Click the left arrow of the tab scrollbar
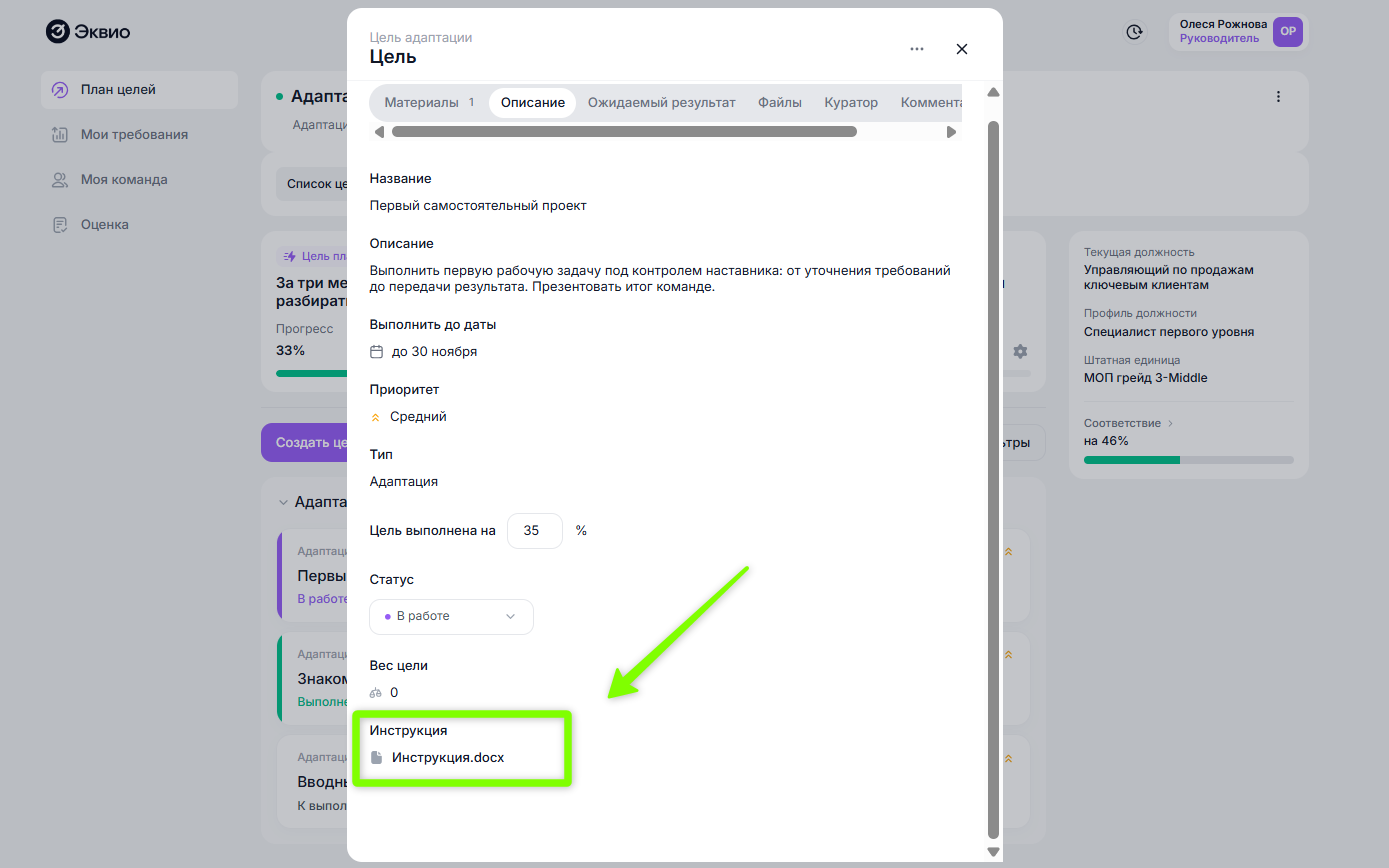Image resolution: width=1389 pixels, height=868 pixels. click(x=379, y=131)
